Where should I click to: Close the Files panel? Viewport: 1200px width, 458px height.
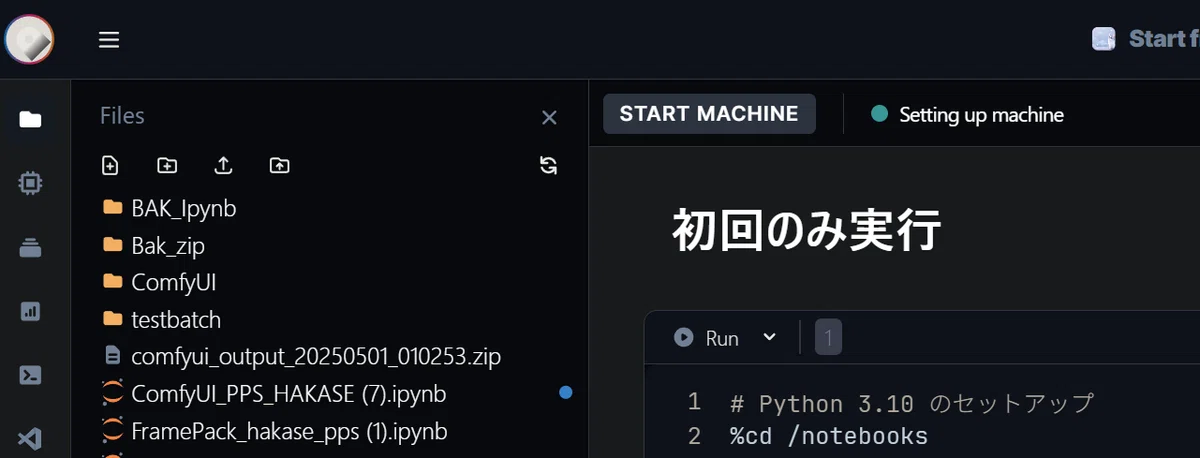(549, 118)
